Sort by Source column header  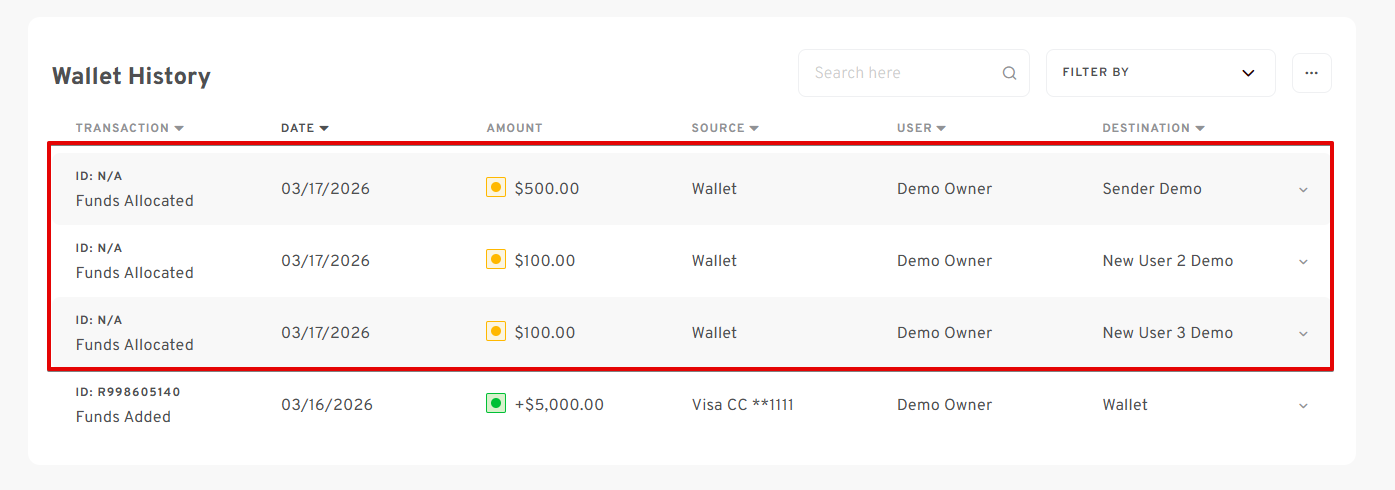coord(725,128)
